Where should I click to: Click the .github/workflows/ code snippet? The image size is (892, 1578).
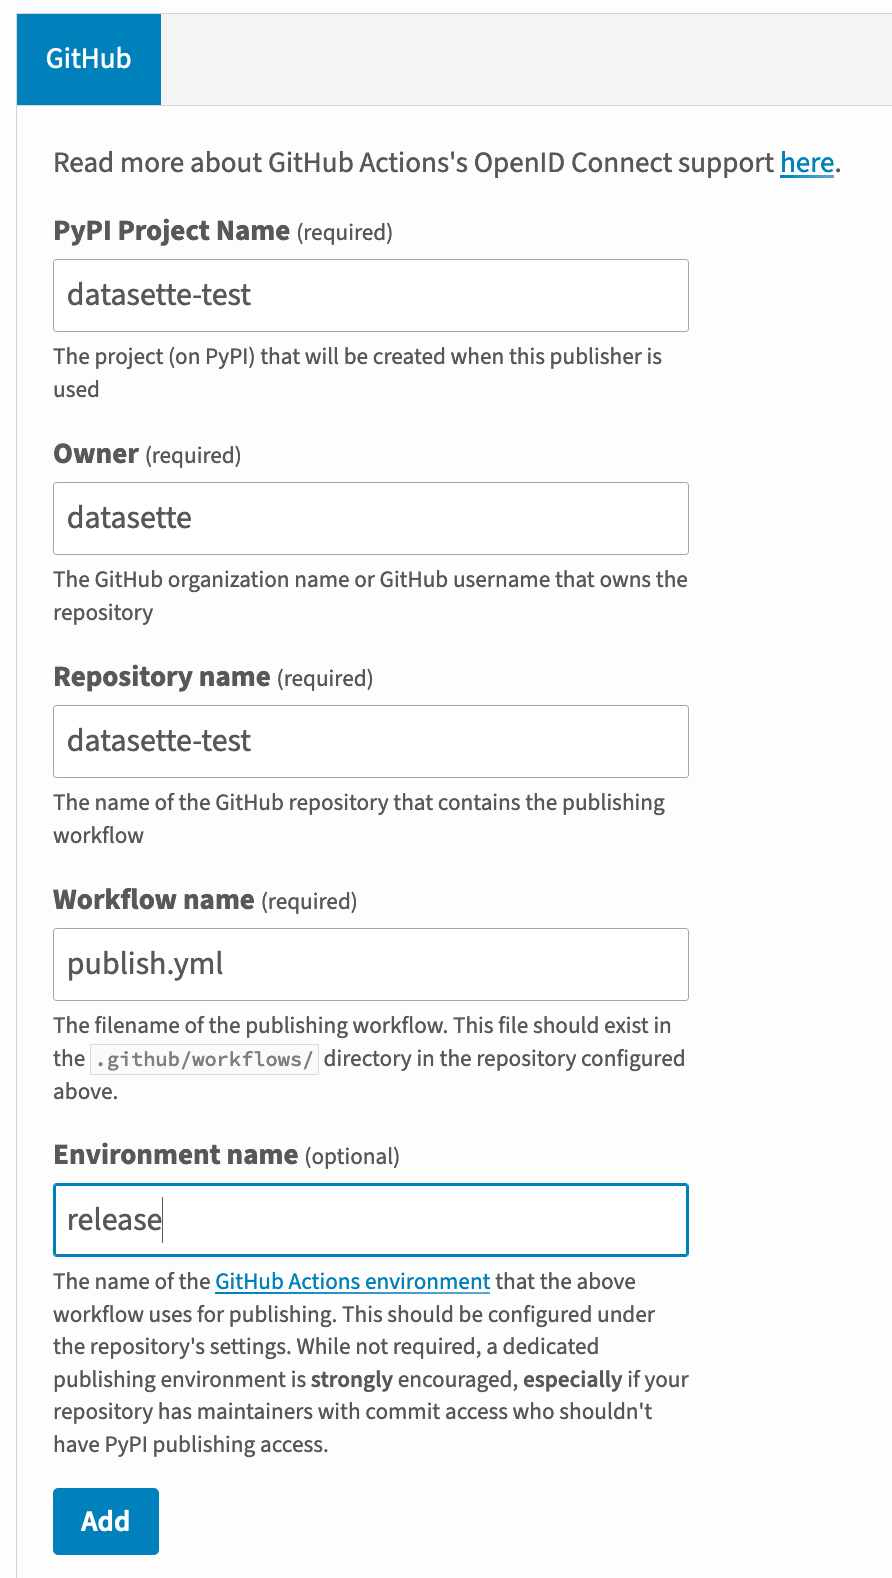click(204, 1058)
